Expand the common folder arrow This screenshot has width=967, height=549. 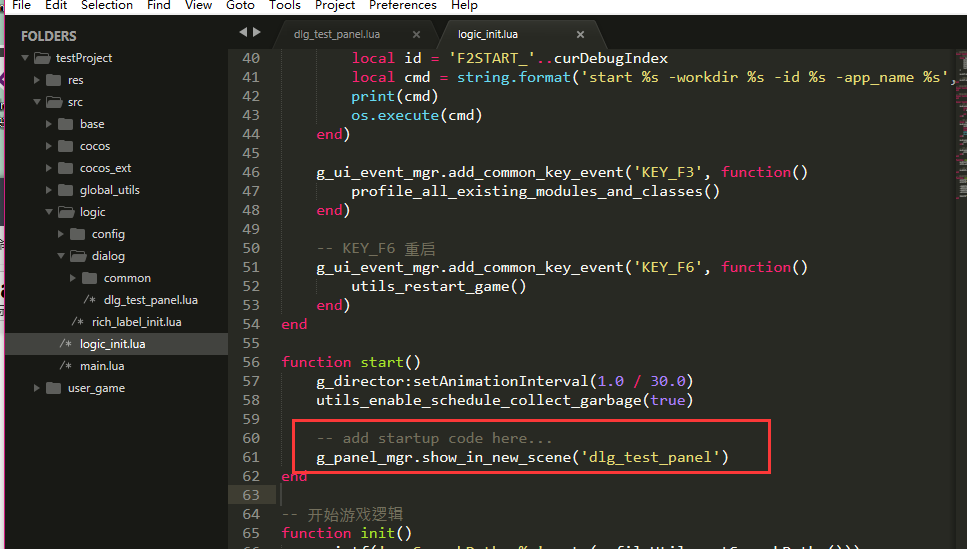coord(73,278)
